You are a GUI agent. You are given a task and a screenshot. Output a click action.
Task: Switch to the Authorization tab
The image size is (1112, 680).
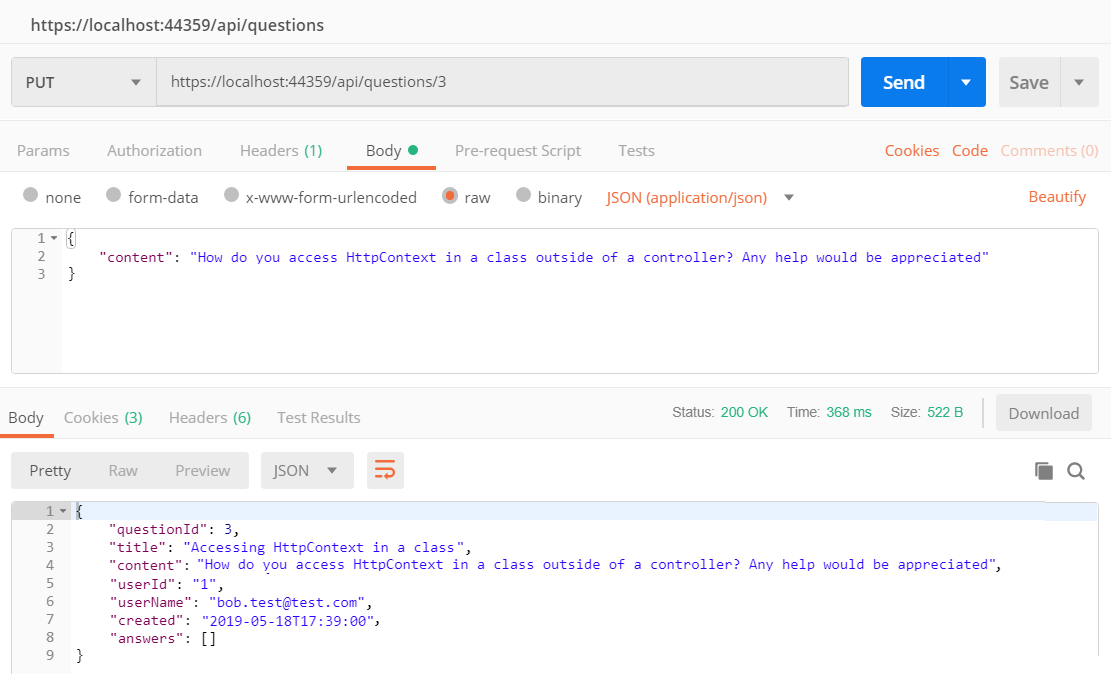154,151
